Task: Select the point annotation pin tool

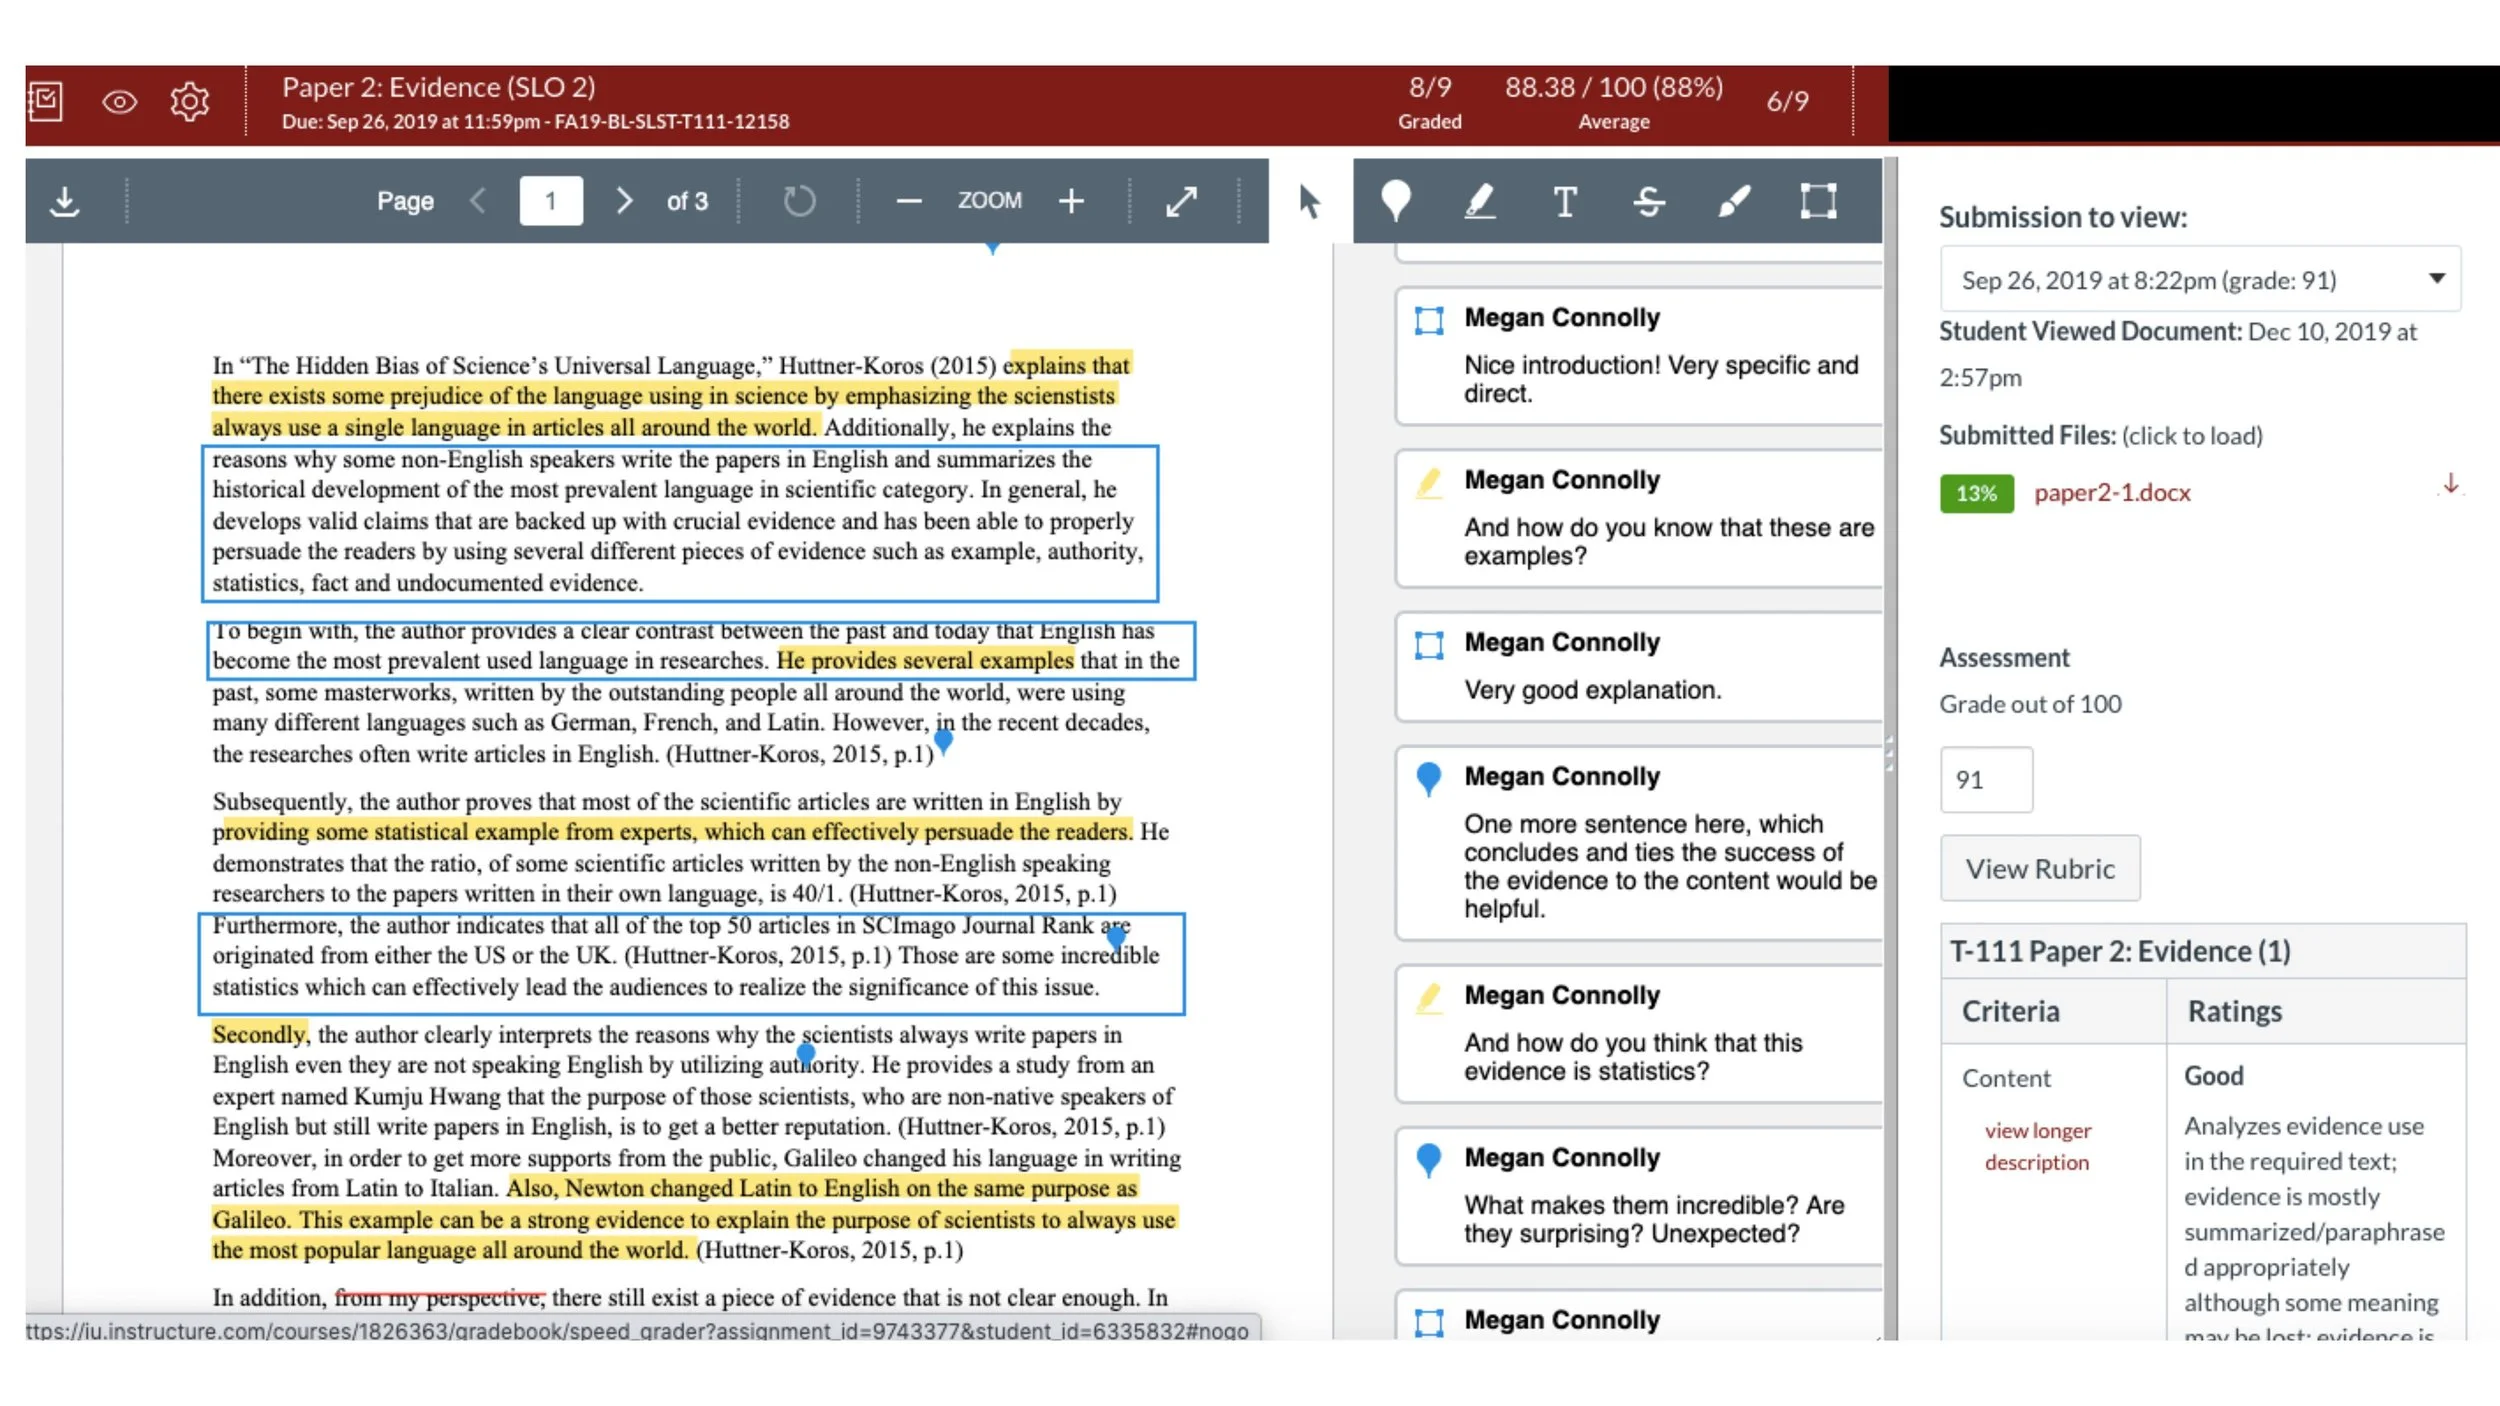Action: pyautogui.click(x=1395, y=201)
